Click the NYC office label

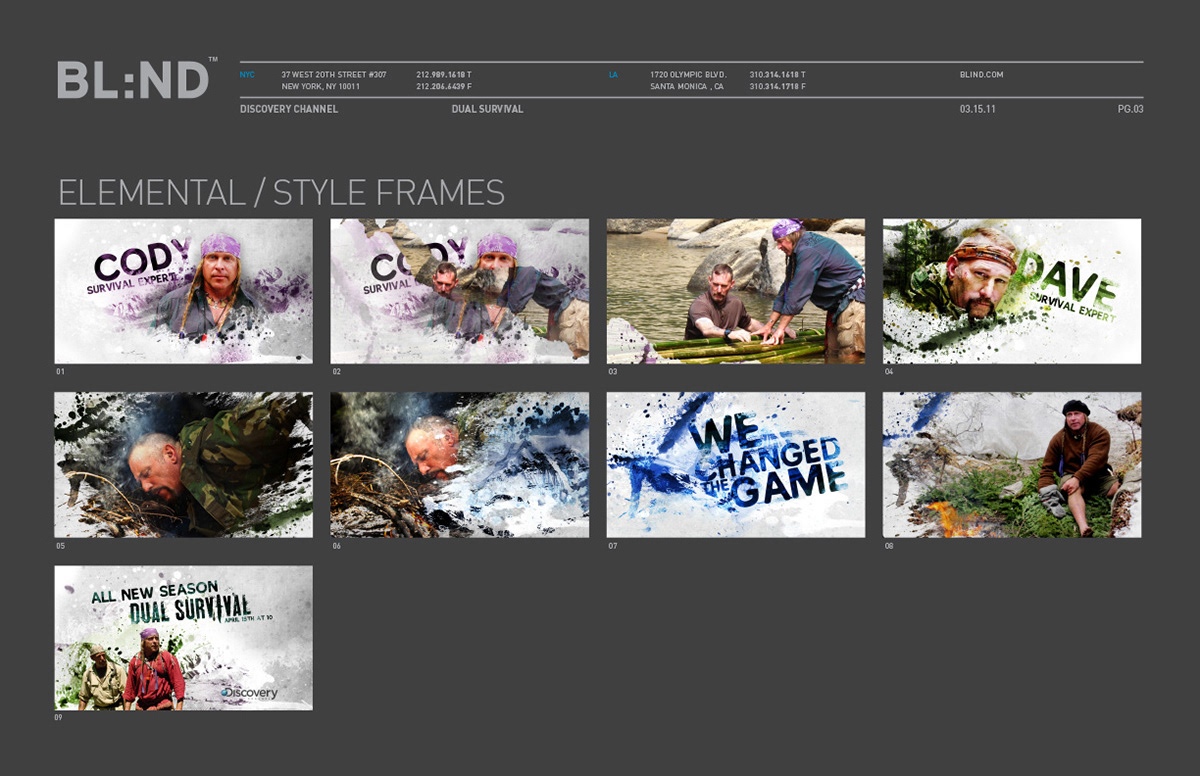click(247, 75)
